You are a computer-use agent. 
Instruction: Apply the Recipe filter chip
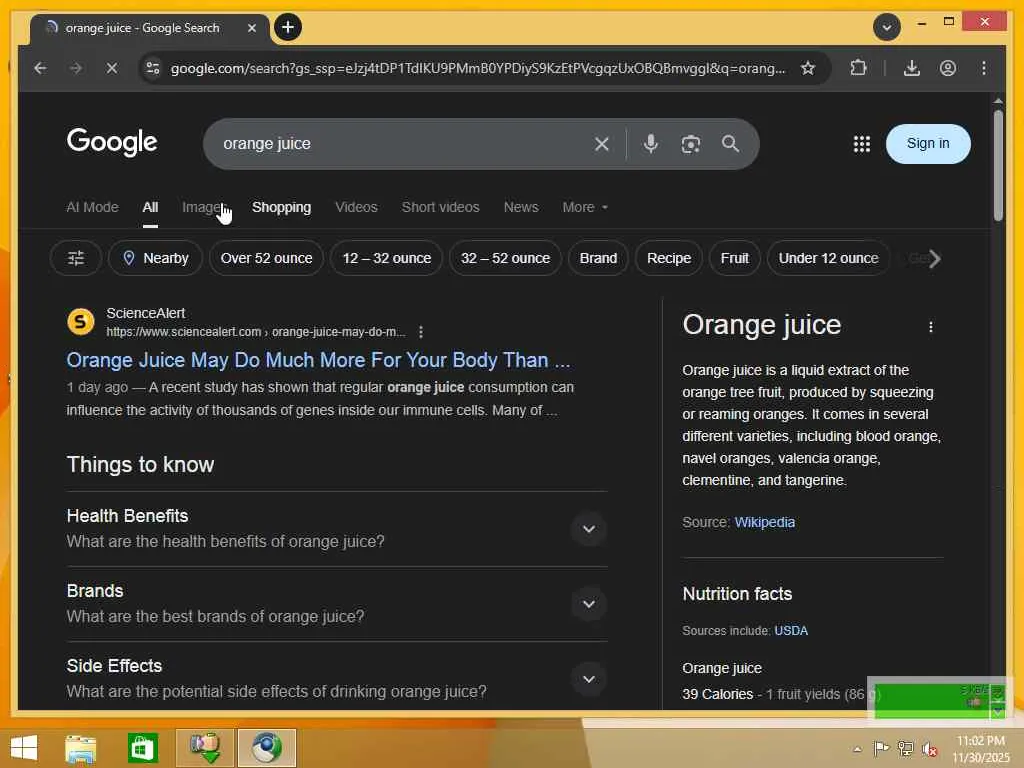(669, 258)
